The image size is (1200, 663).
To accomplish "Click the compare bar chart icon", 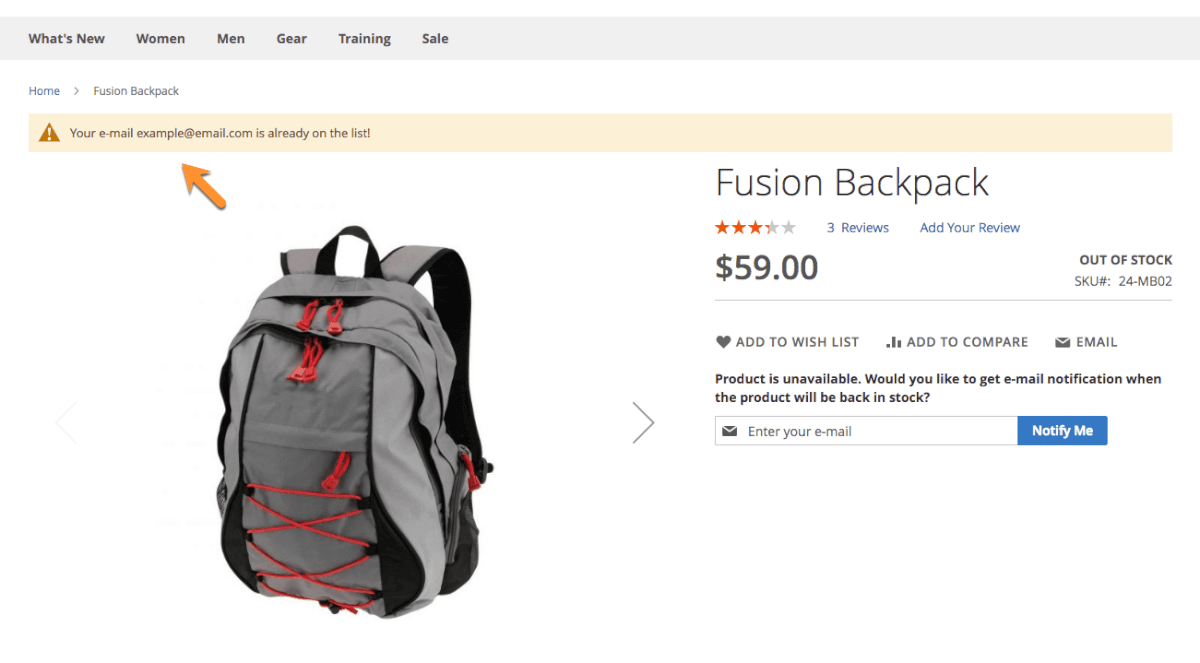I will coord(894,342).
